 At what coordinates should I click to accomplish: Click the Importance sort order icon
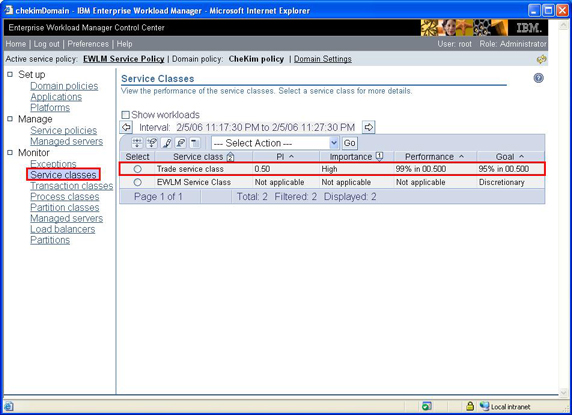coord(379,157)
